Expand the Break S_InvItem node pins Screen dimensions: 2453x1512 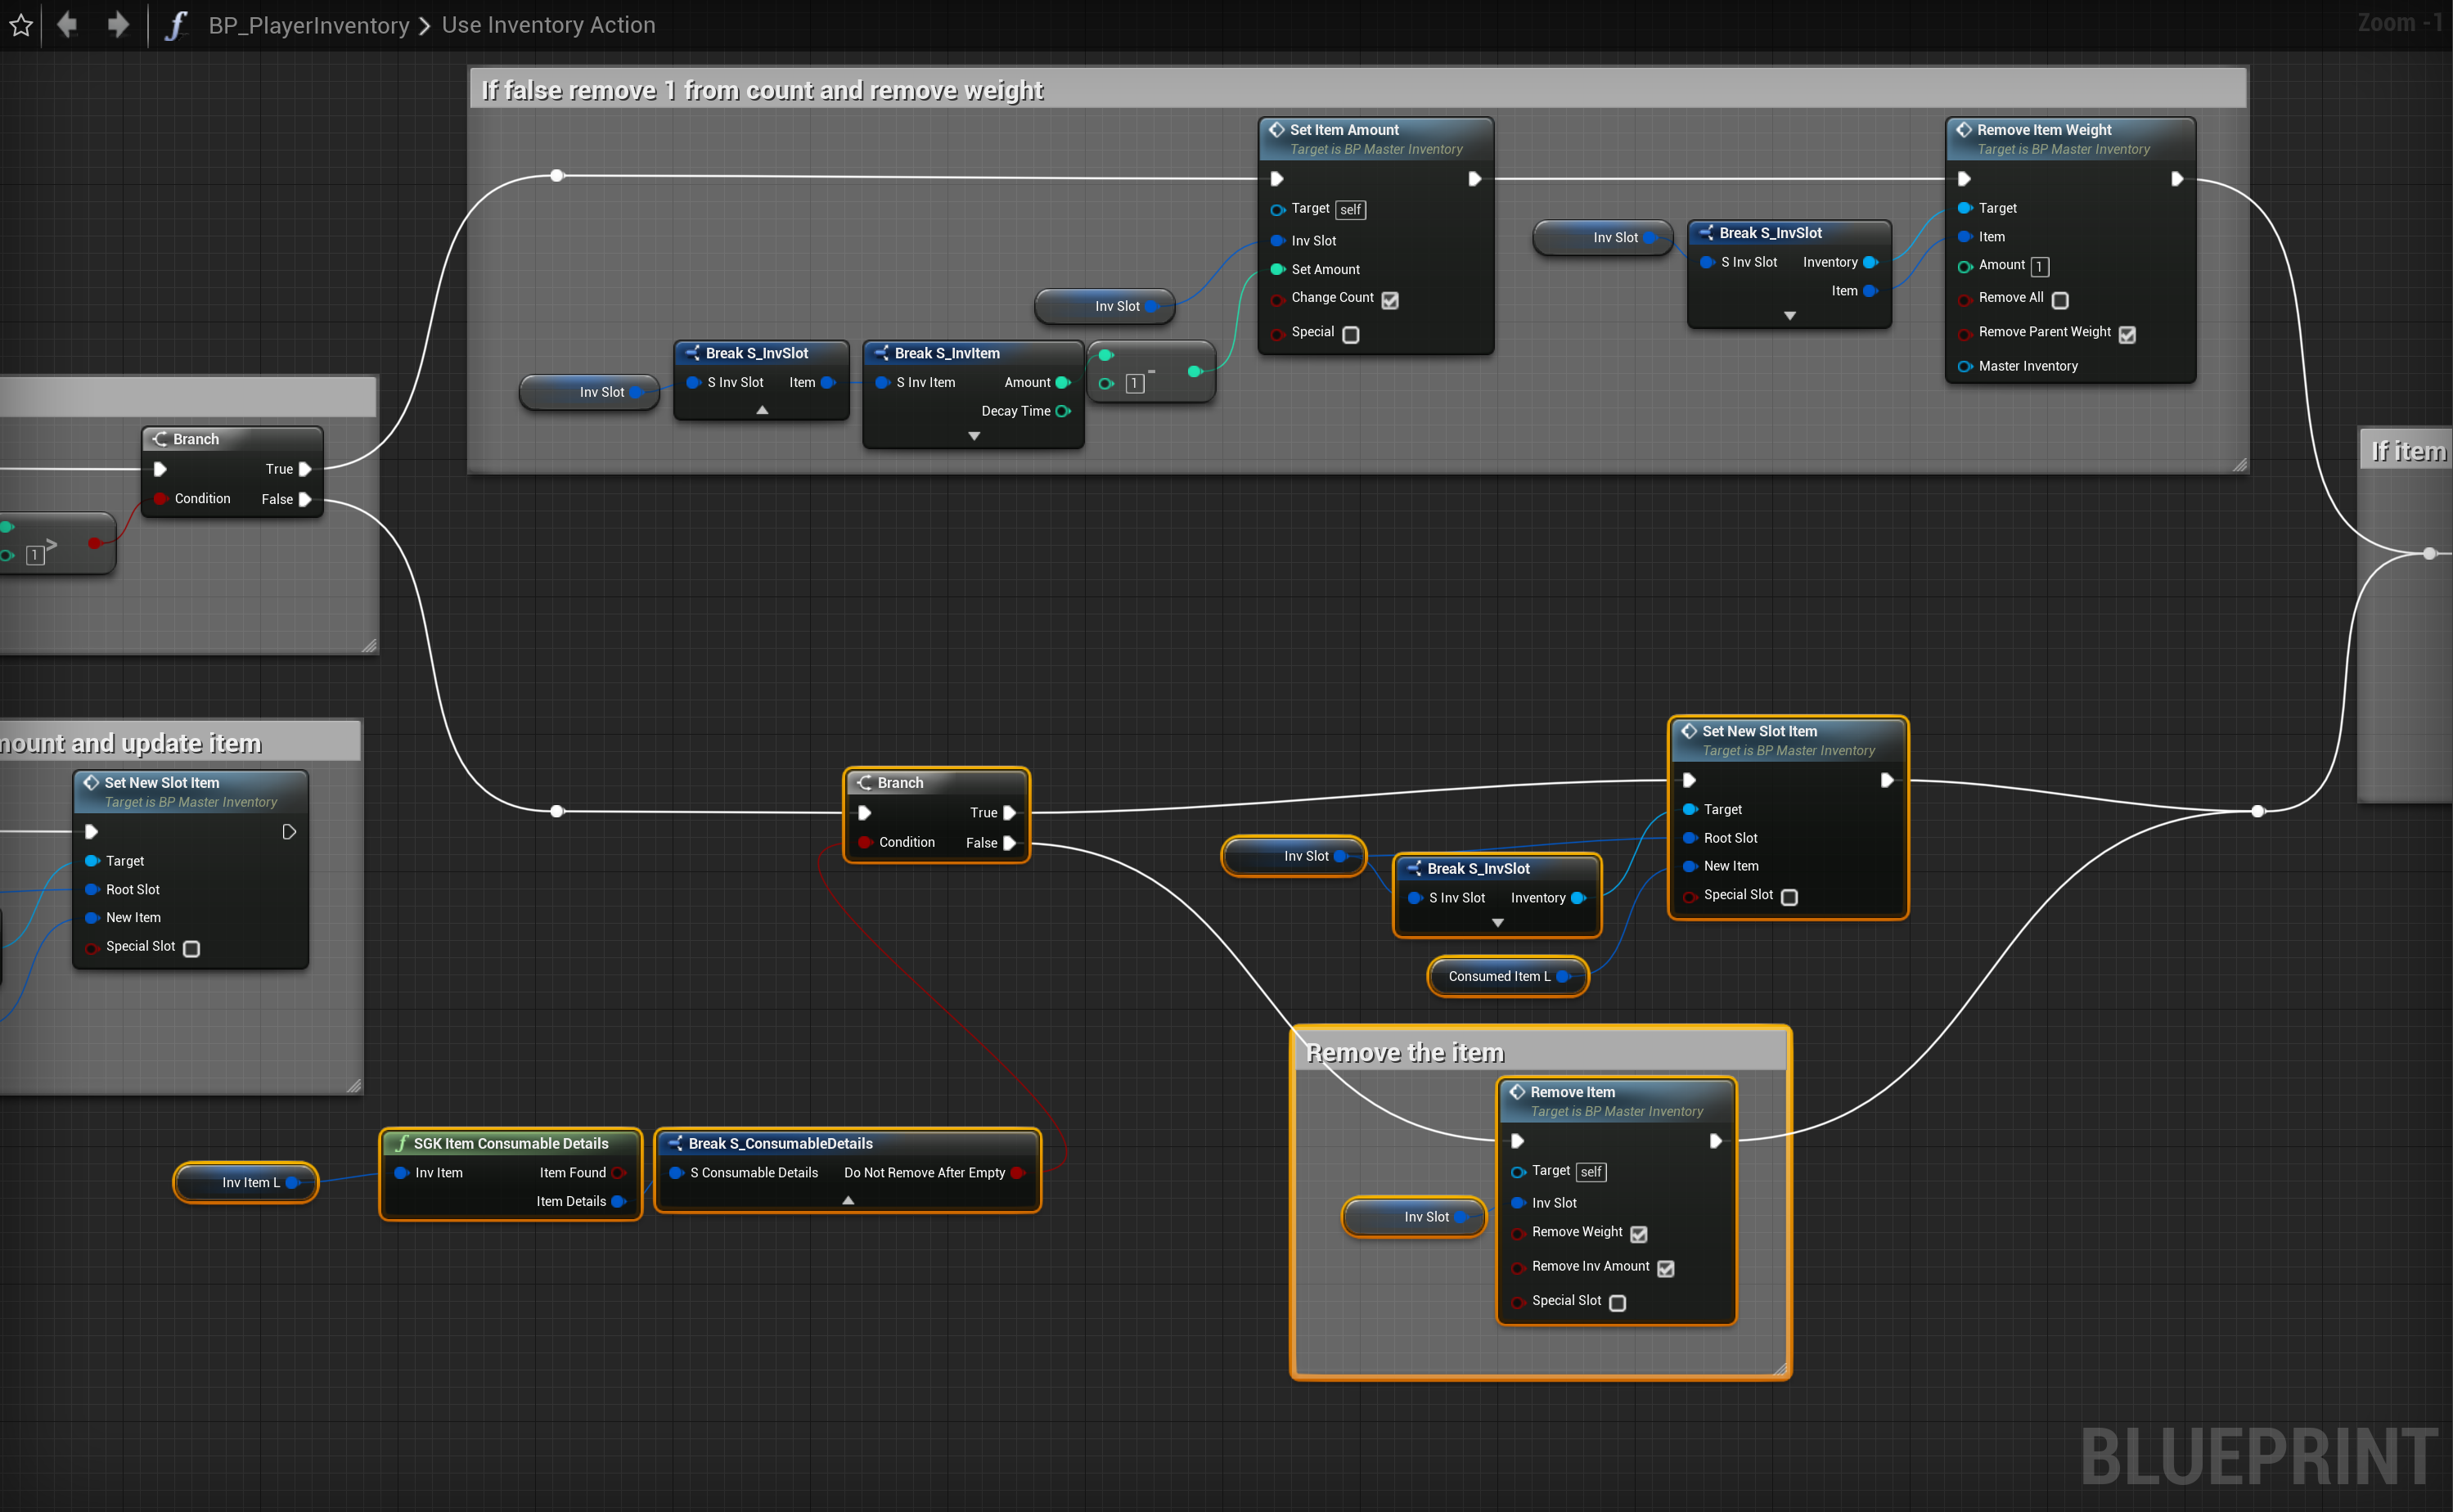[x=974, y=436]
